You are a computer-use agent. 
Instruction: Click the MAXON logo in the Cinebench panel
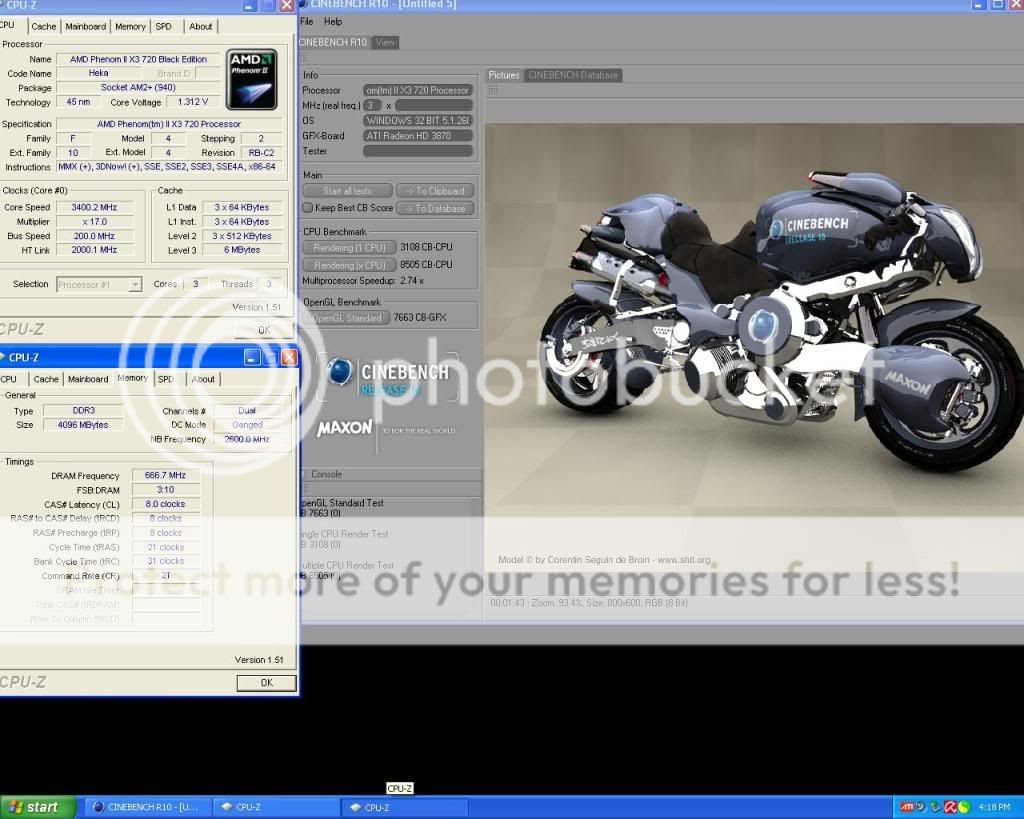pos(345,428)
